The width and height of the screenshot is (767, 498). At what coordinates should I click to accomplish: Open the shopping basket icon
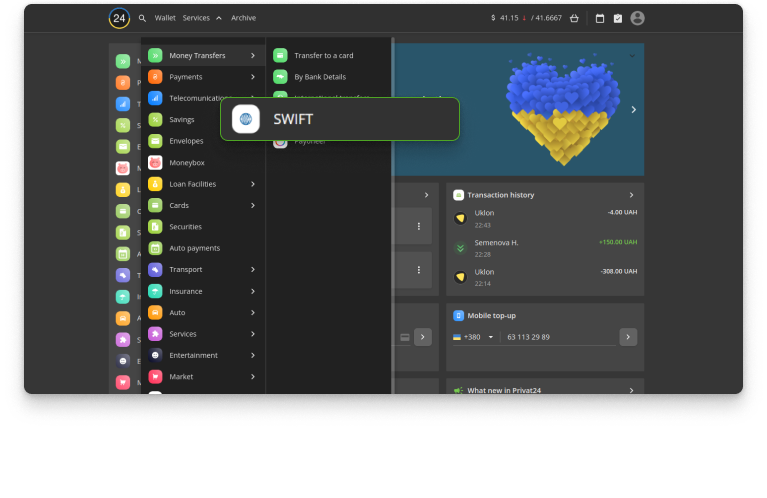(574, 18)
